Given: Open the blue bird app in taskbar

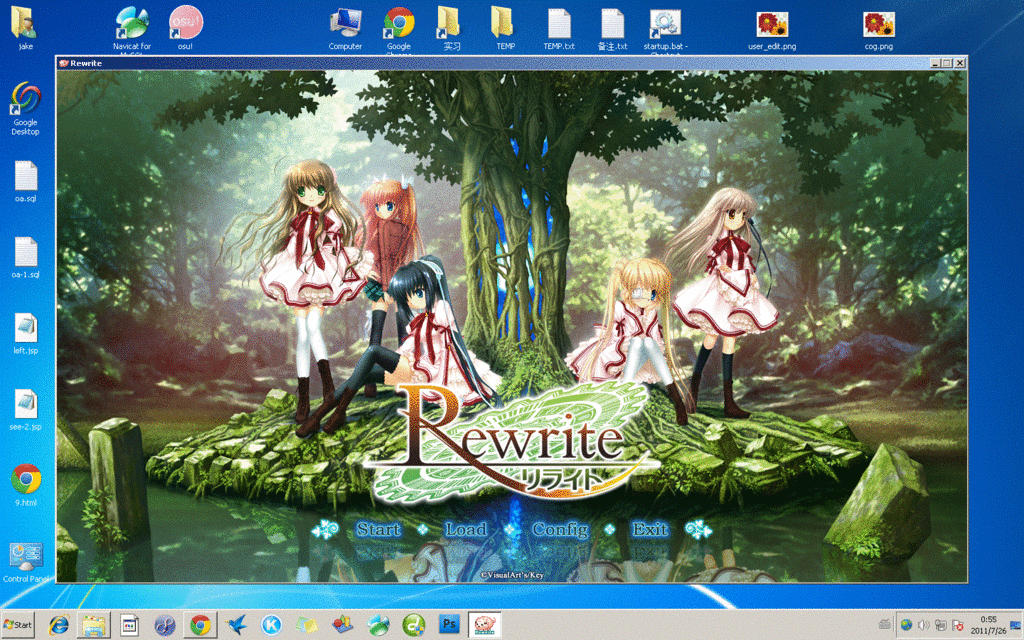Looking at the screenshot, I should click(x=236, y=625).
